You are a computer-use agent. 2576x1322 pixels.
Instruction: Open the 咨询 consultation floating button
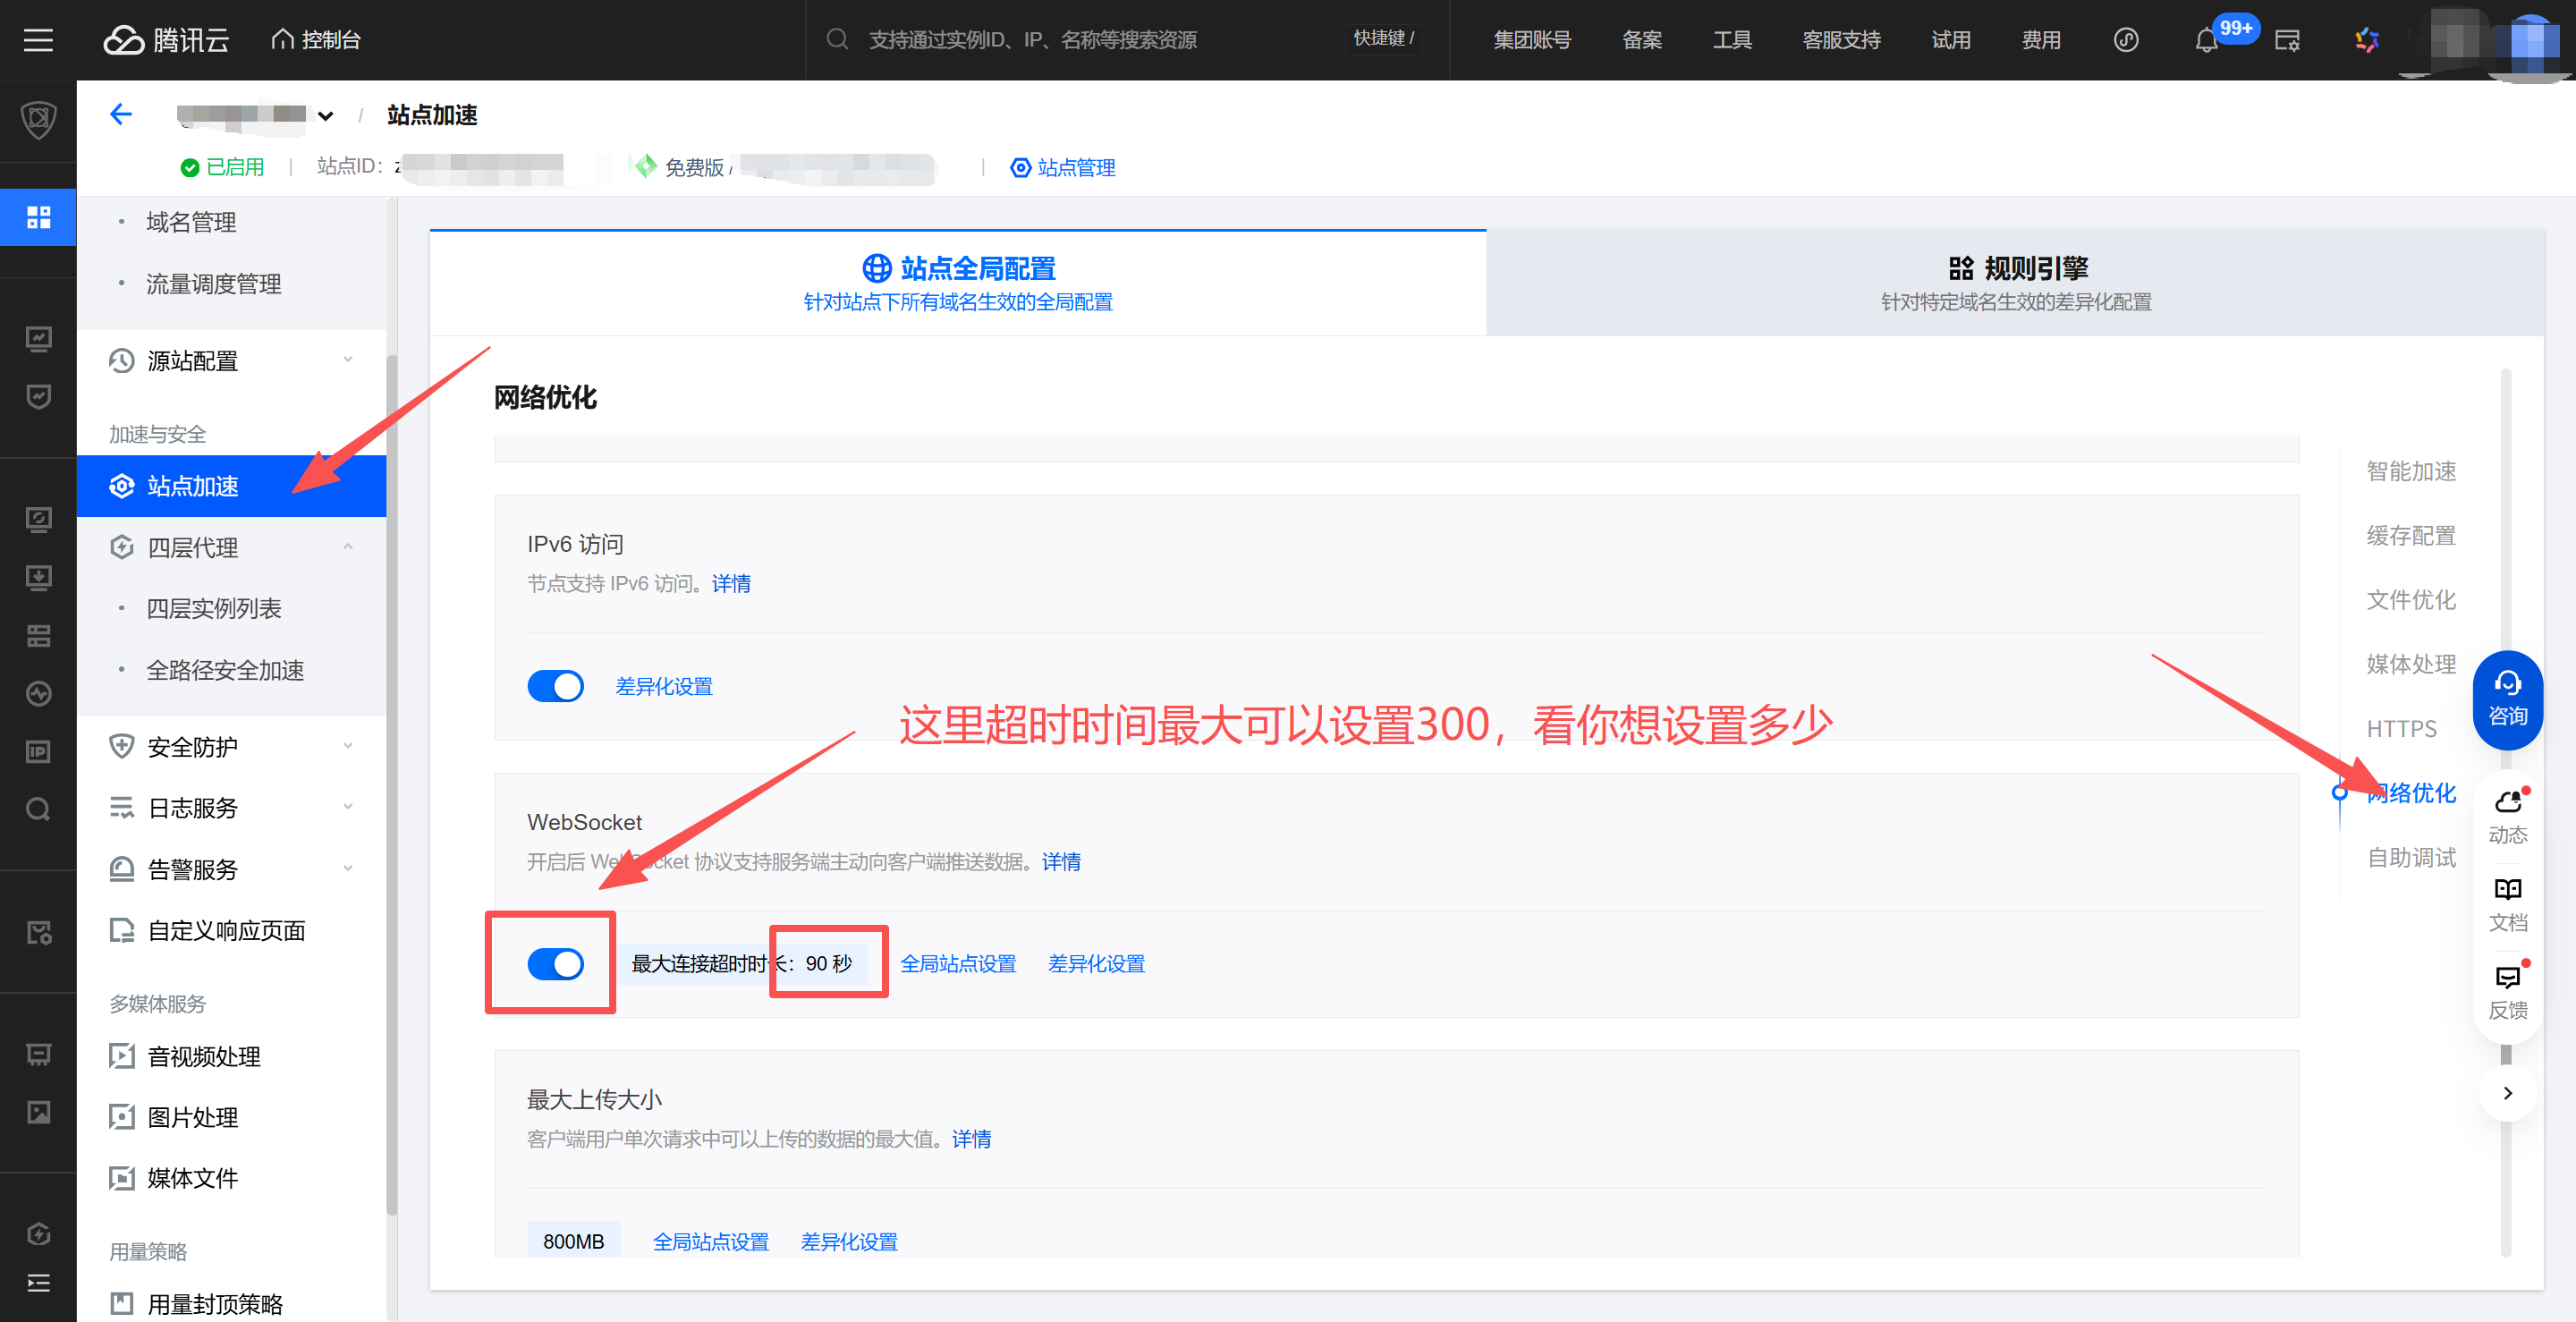click(2507, 699)
